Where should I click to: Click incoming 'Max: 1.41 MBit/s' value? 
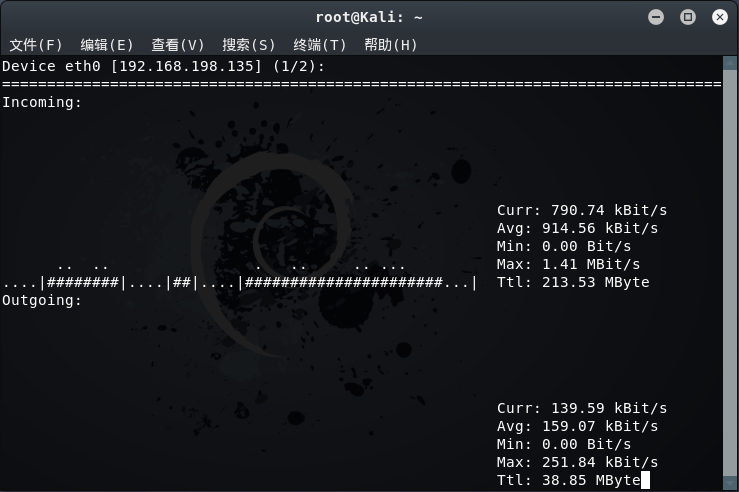568,264
